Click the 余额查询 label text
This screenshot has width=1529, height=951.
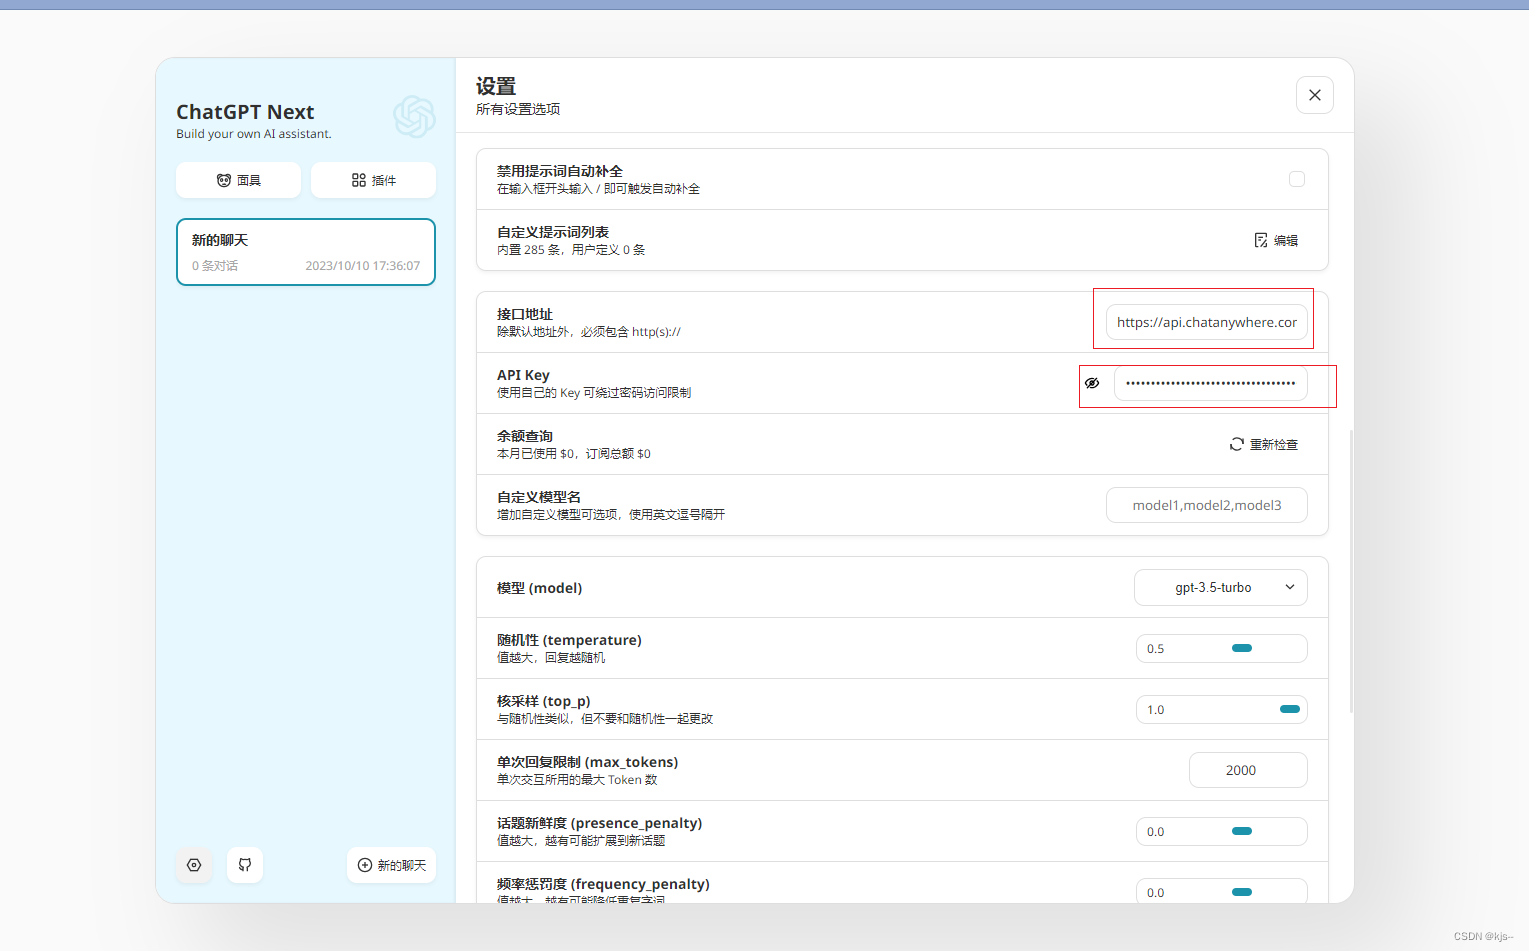(x=525, y=436)
